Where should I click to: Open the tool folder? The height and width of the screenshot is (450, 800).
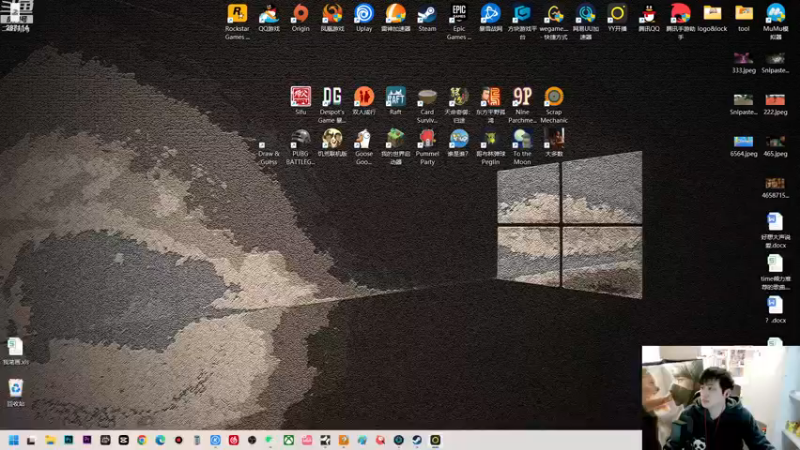coord(744,14)
